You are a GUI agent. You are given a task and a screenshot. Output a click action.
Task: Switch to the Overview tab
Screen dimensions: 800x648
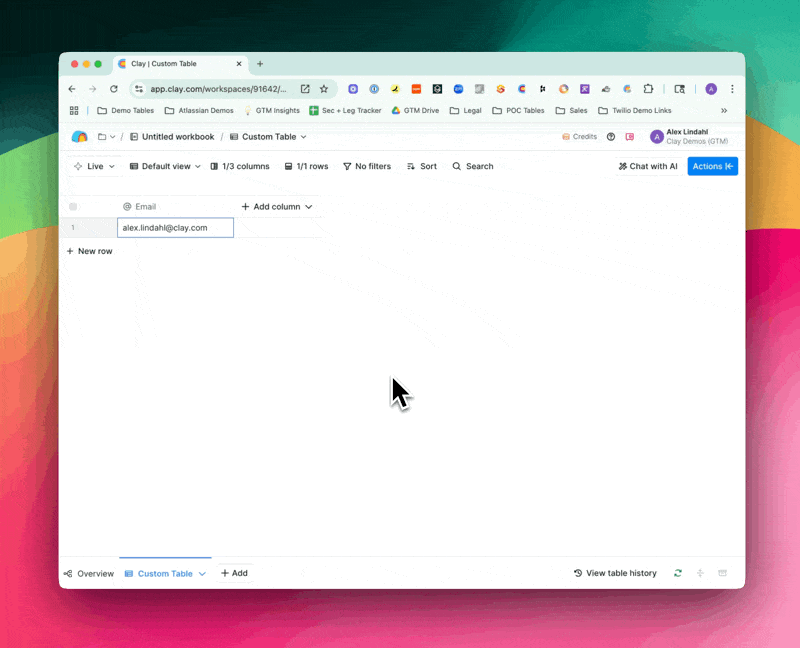pyautogui.click(x=89, y=574)
